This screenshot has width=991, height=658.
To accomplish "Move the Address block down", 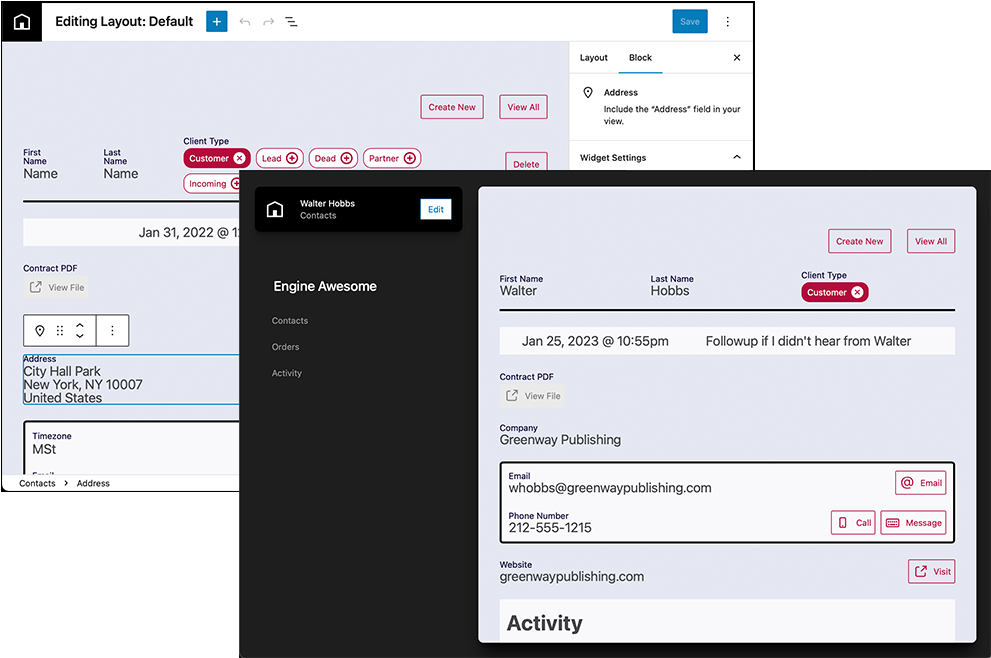I will 80,337.
